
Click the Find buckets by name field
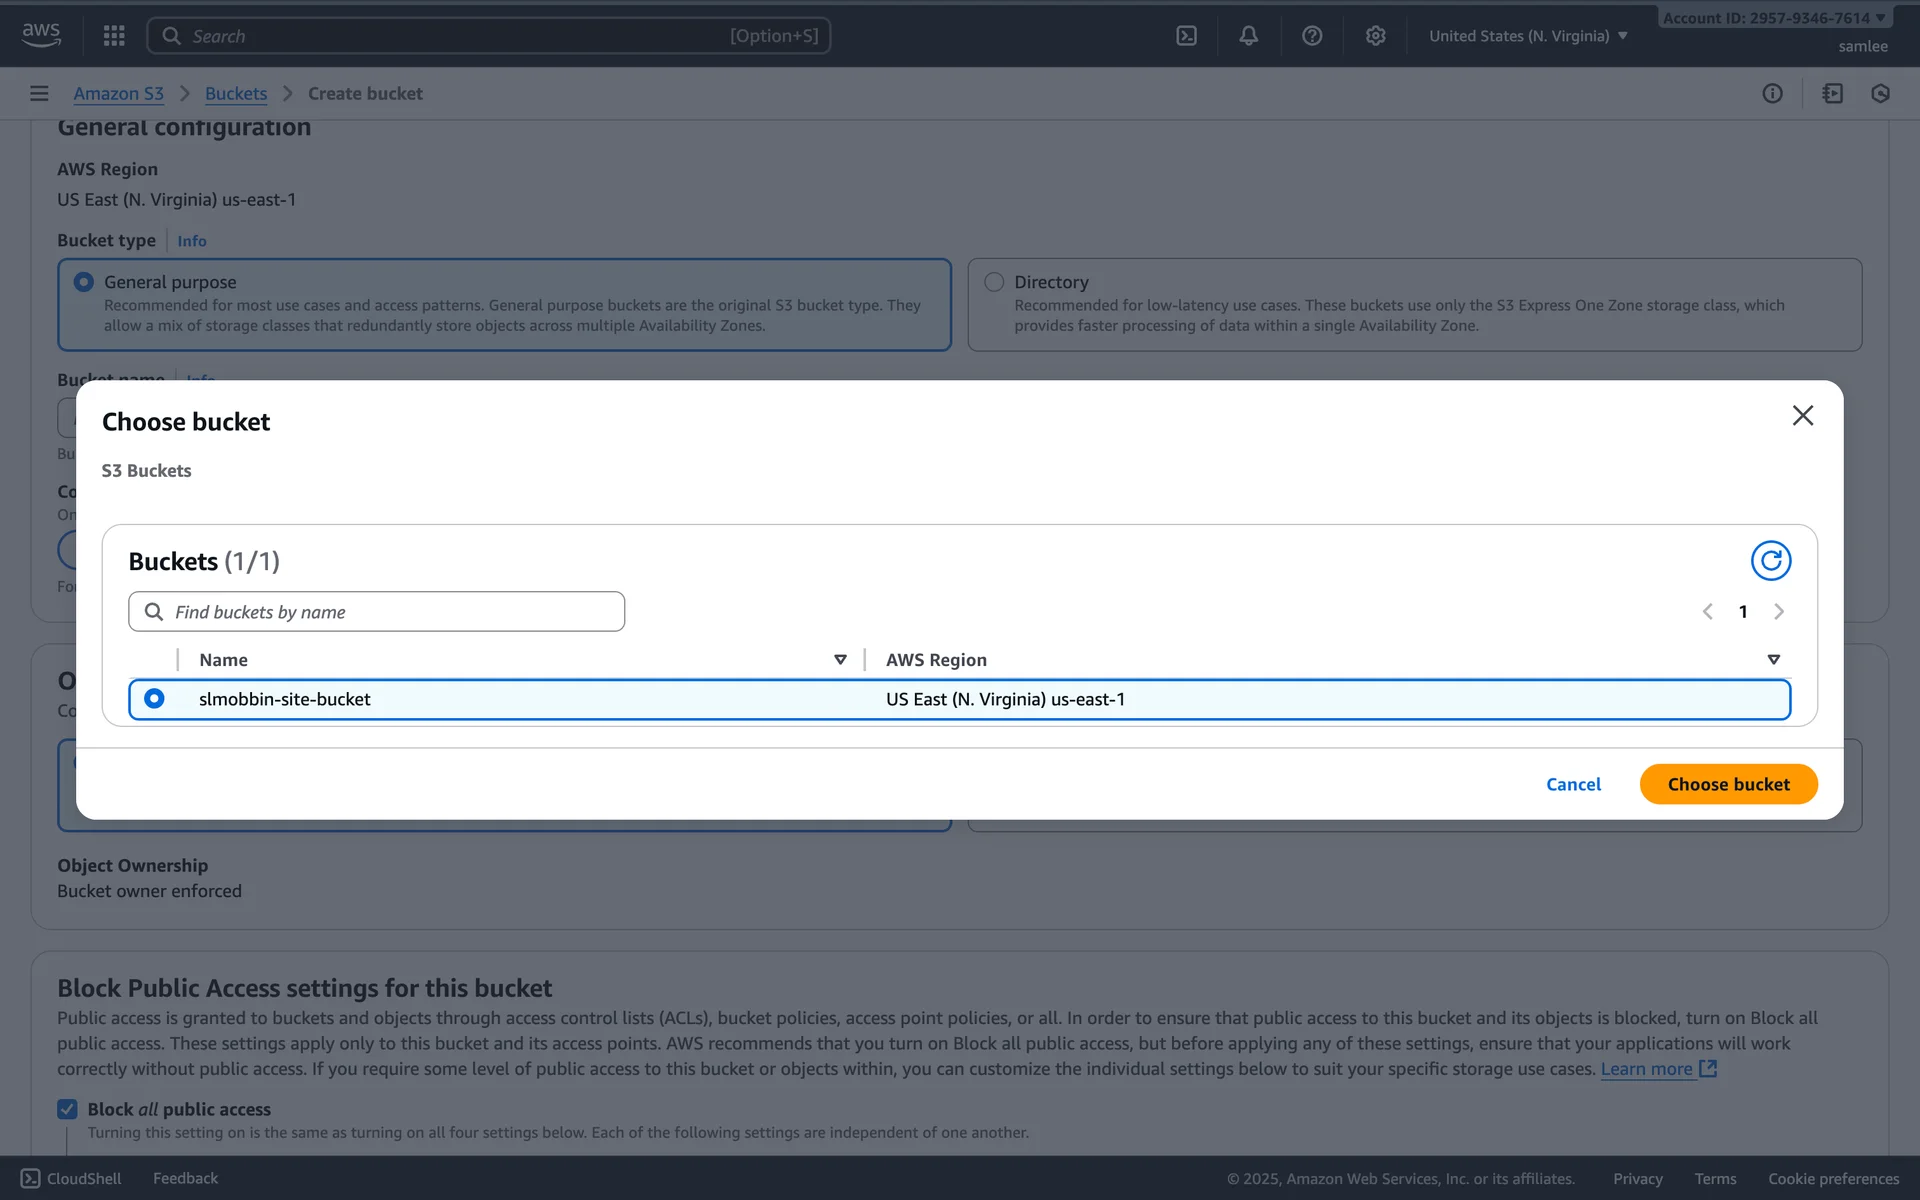390,612
